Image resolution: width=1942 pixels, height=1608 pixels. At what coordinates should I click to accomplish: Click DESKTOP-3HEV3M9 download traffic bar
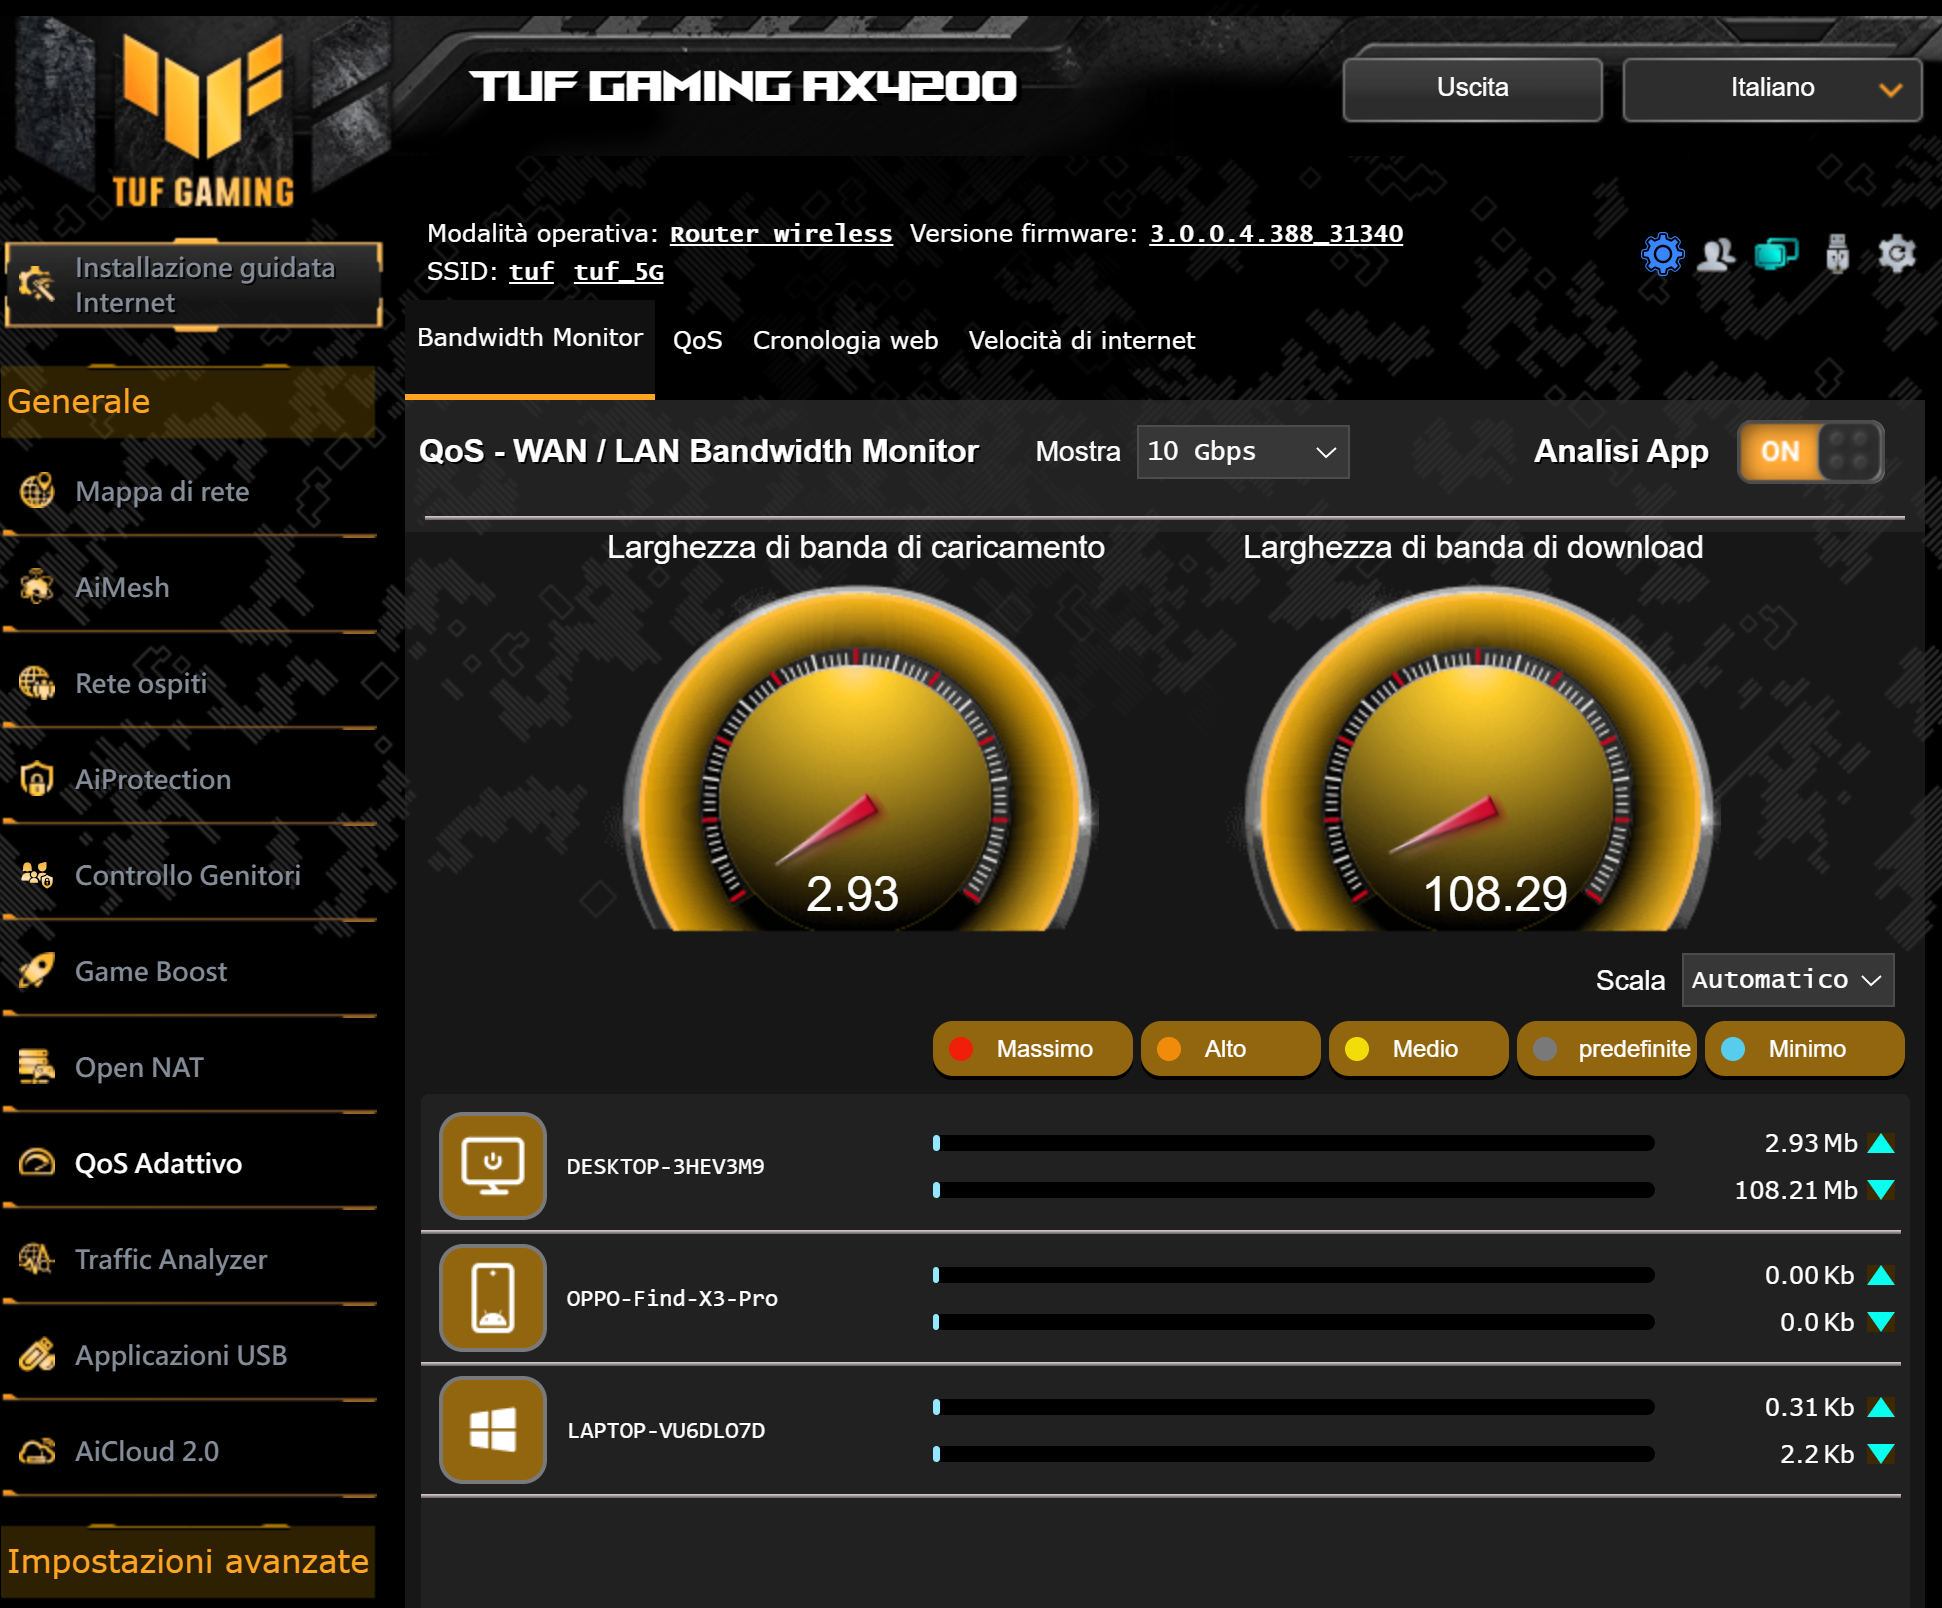tap(1294, 1190)
